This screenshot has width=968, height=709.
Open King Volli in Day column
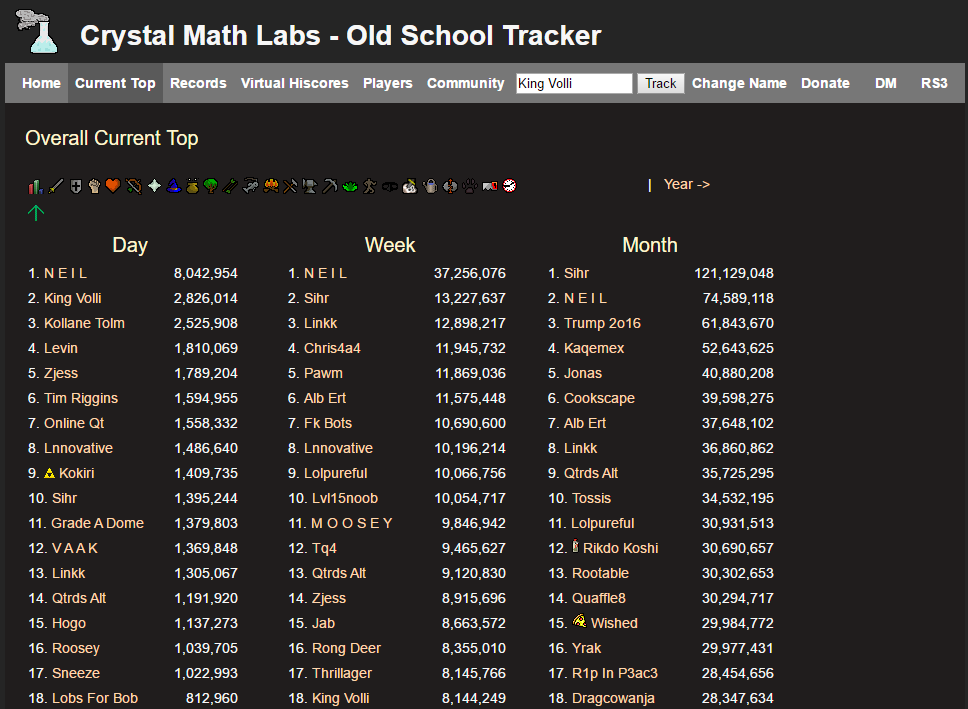73,298
